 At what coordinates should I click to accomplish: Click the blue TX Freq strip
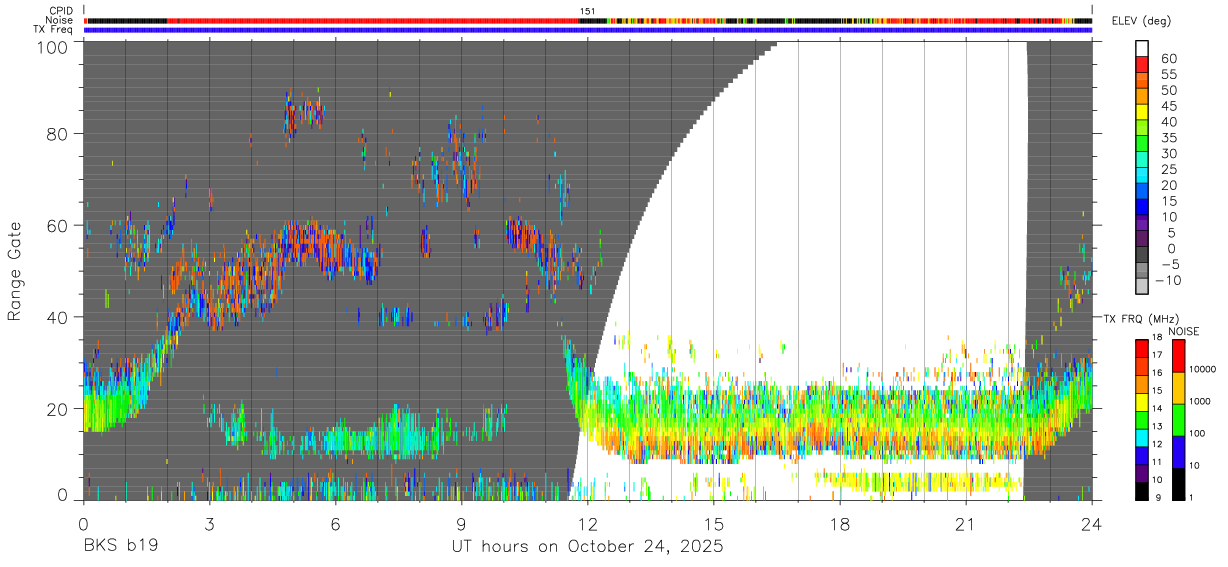pos(588,30)
